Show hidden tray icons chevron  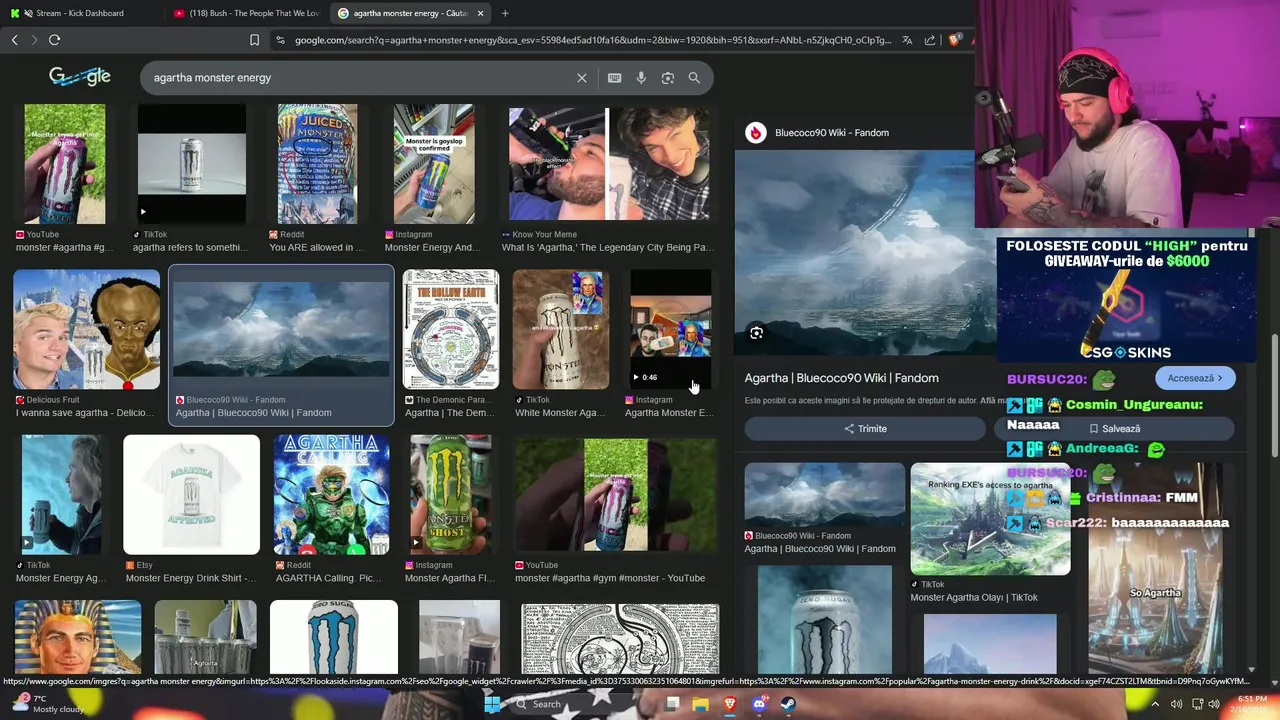tap(1156, 704)
